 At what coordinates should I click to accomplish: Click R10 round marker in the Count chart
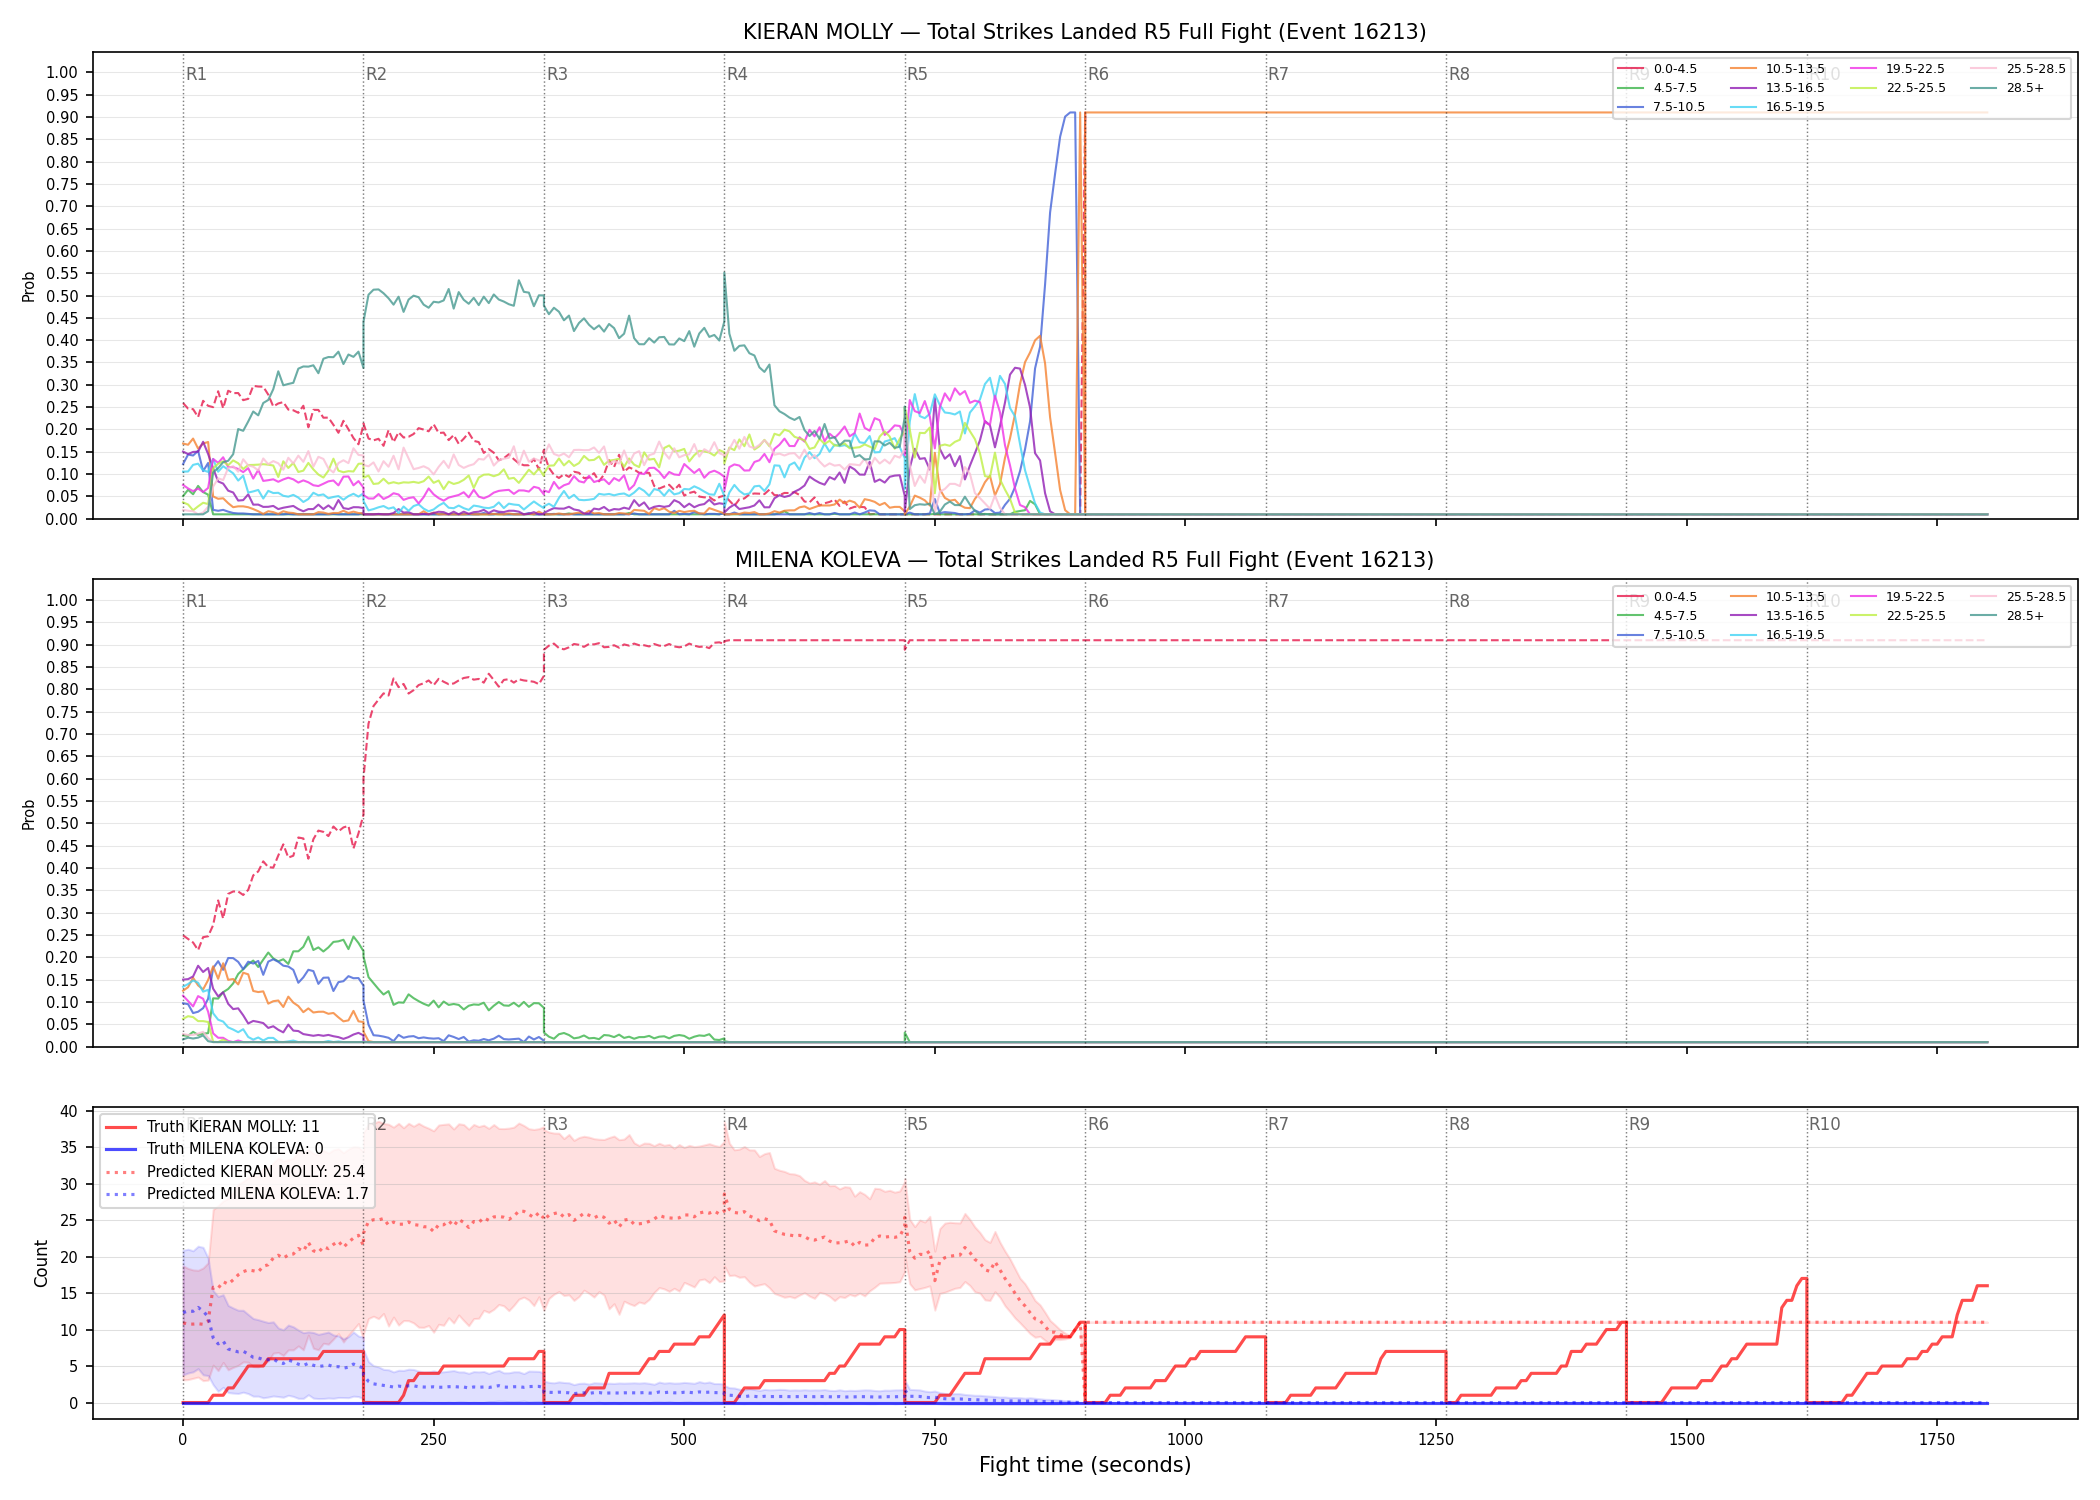coord(1824,1124)
